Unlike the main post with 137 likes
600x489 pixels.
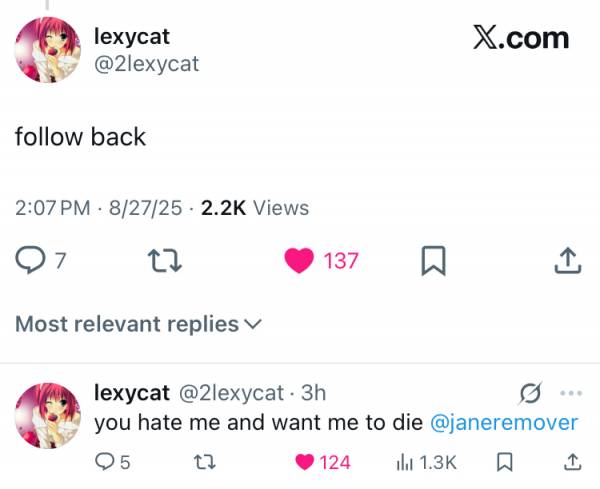299,260
